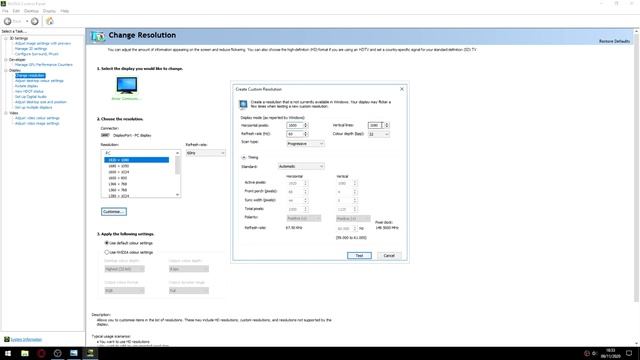Open Adjust desktop colour settings
Image resolution: width=640 pixels, height=360 pixels.
tap(39, 81)
